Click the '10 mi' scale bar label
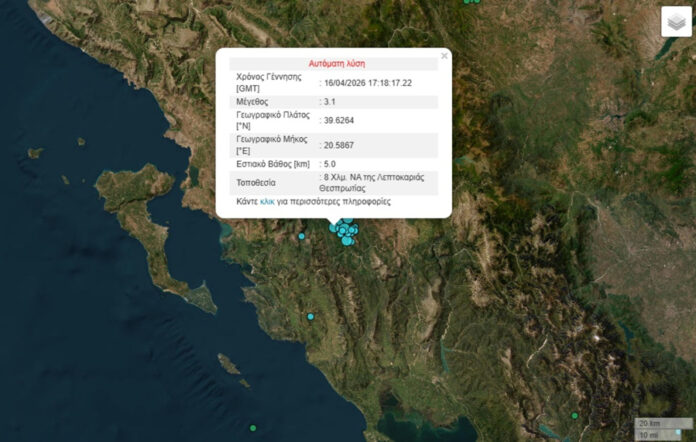This screenshot has width=696, height=442. click(649, 435)
